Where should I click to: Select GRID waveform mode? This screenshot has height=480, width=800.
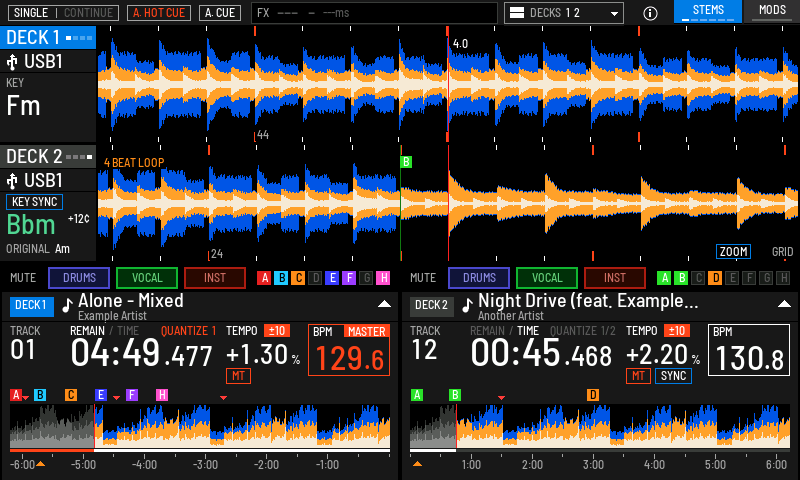782,252
